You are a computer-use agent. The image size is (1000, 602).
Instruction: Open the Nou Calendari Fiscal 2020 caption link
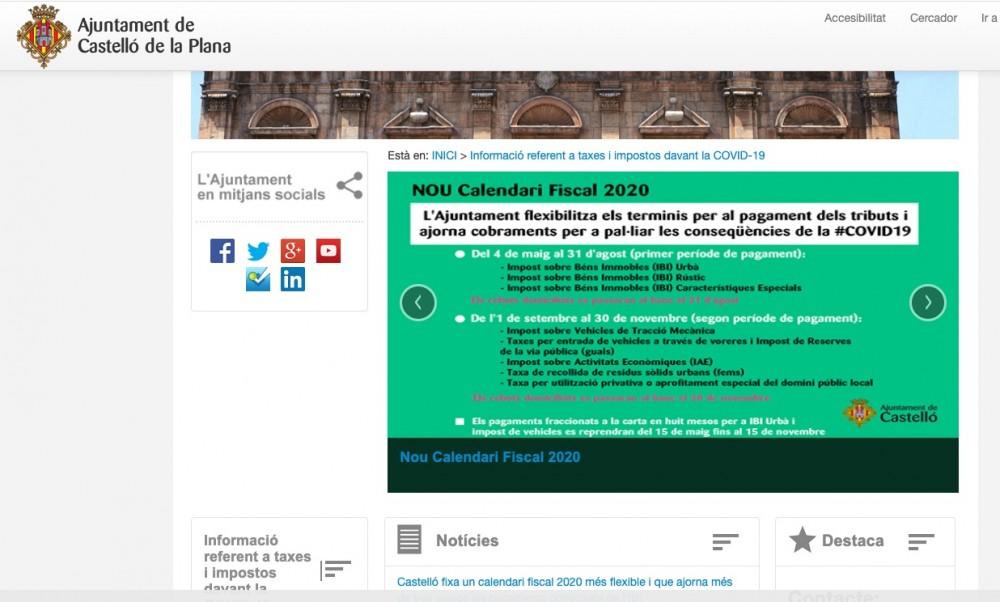pyautogui.click(x=490, y=457)
